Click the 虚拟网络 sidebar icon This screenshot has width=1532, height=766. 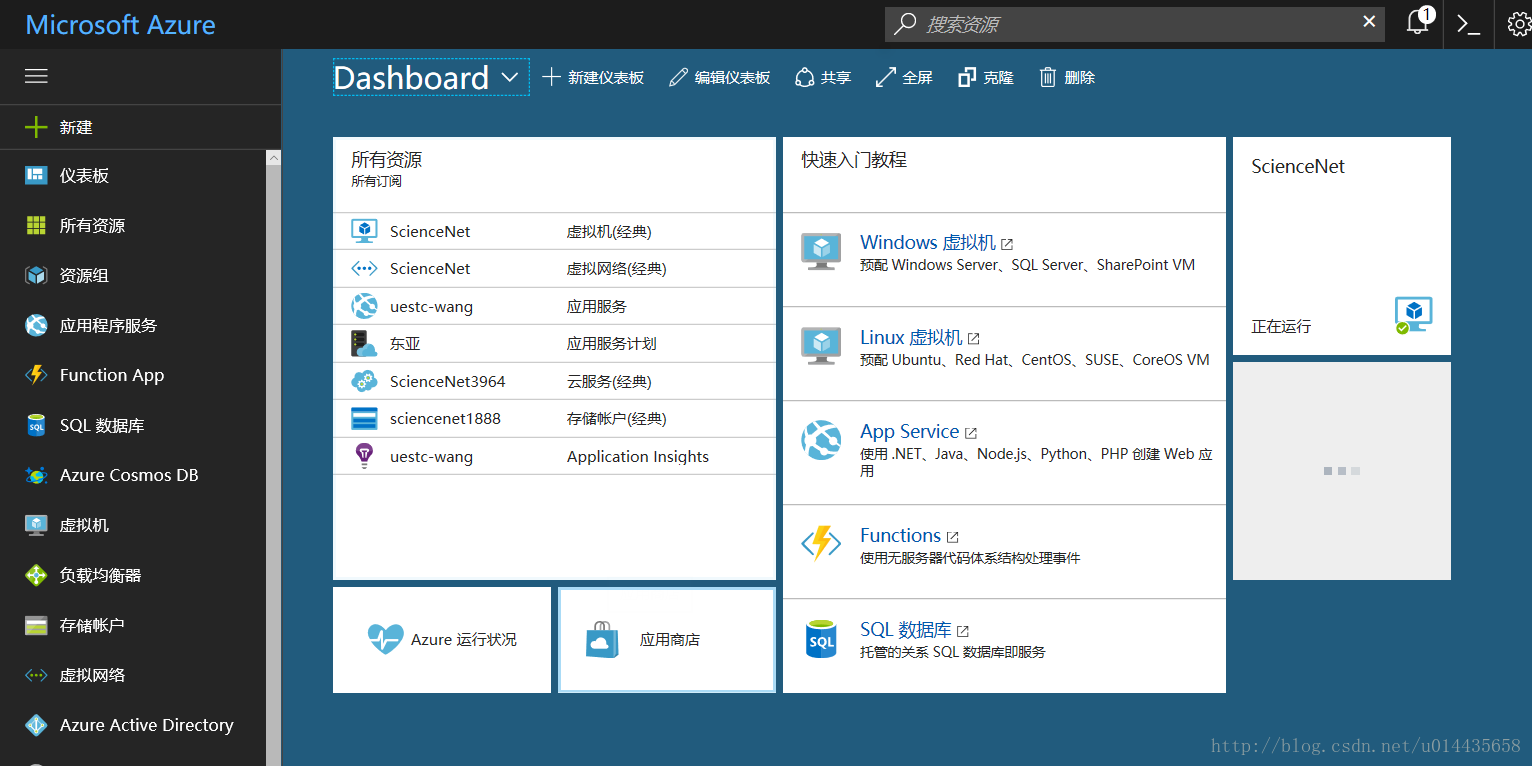coord(36,676)
